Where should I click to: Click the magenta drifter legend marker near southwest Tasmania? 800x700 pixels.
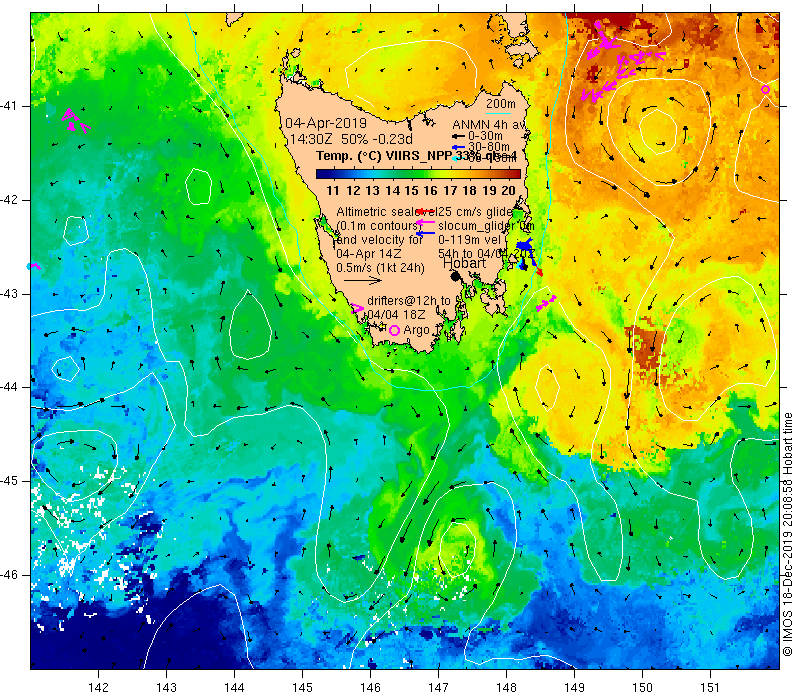click(x=357, y=309)
